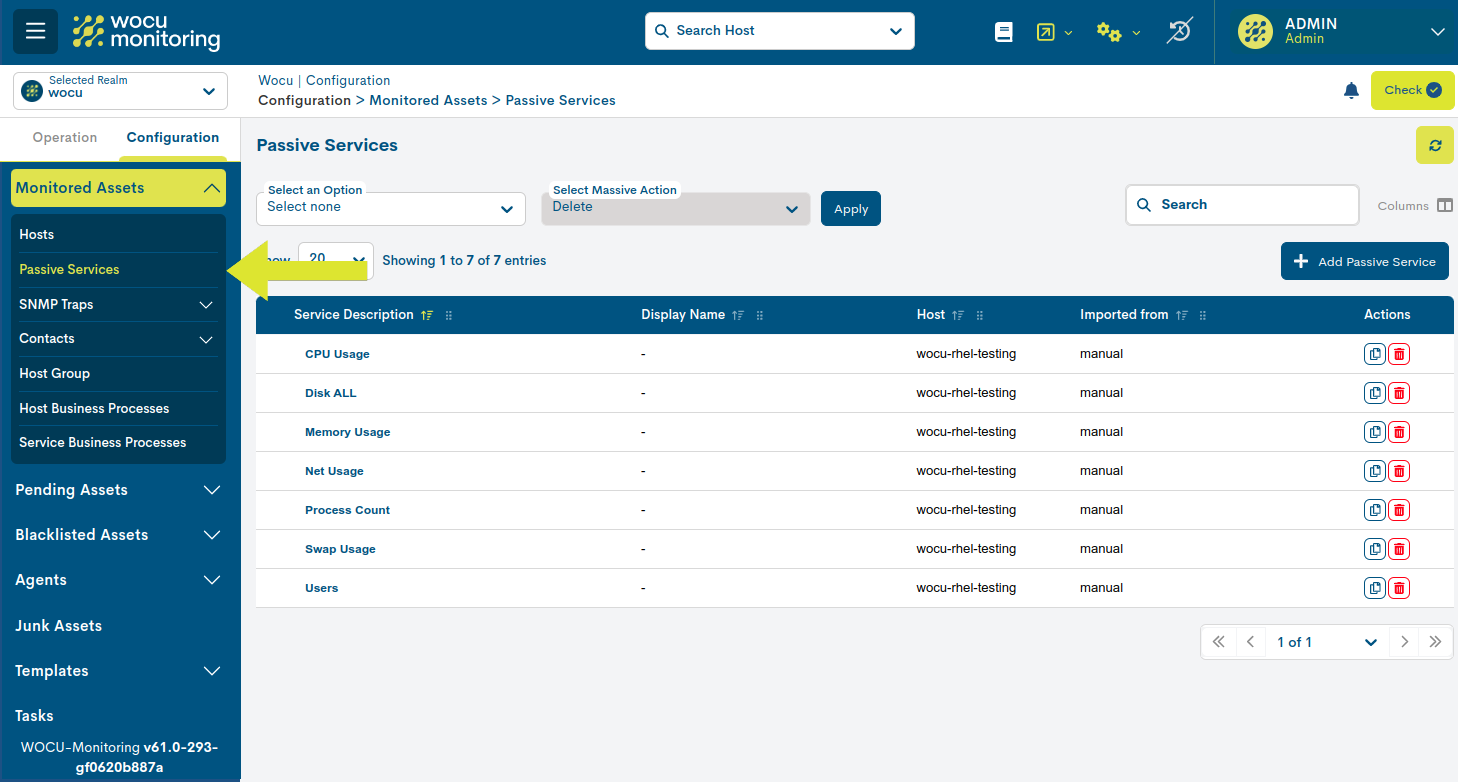Click the refresh icon above the table
Viewport: 1458px width, 782px height.
(1434, 145)
